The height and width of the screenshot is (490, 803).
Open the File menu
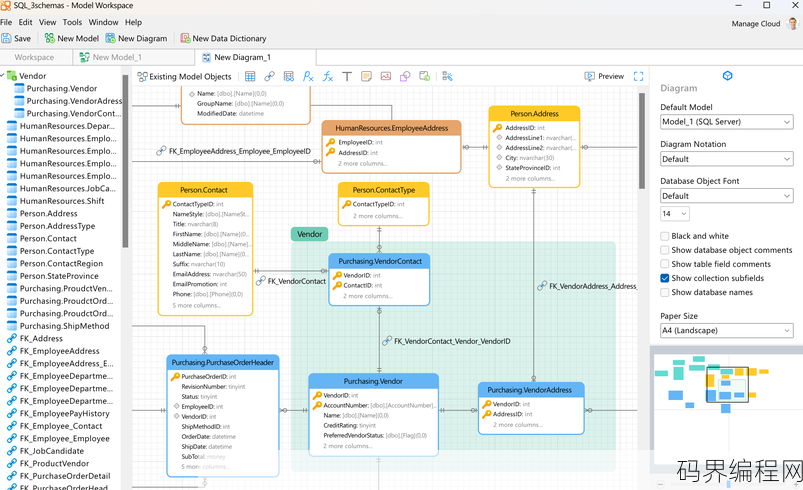coord(6,23)
